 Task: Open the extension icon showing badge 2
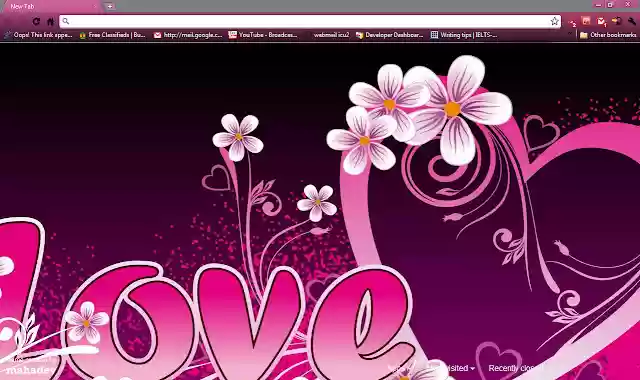572,22
